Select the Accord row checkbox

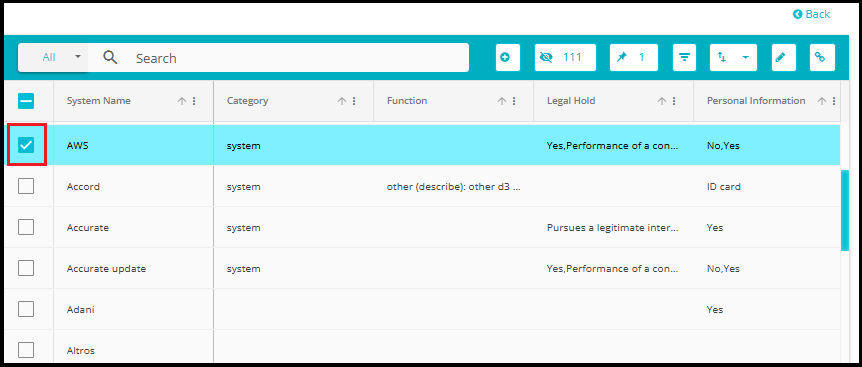26,186
